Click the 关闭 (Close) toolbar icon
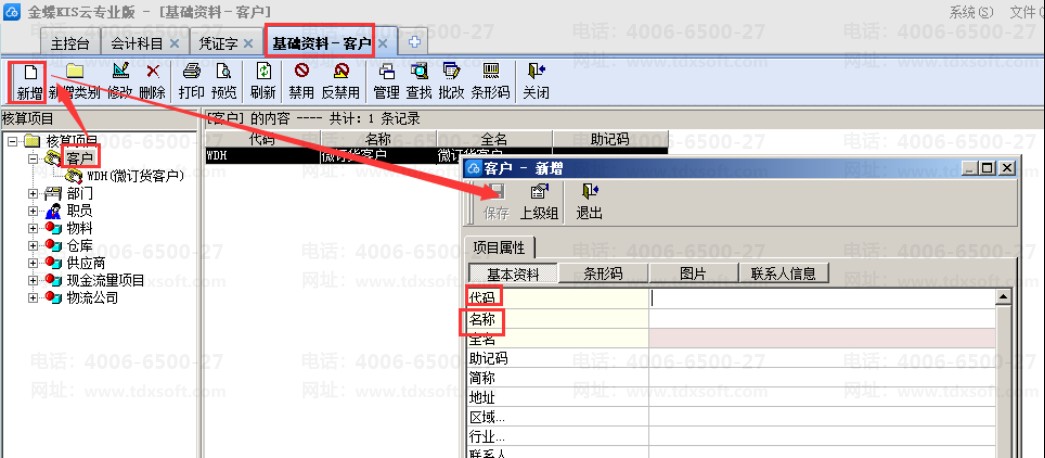This screenshot has height=458, width=1045. 536,71
